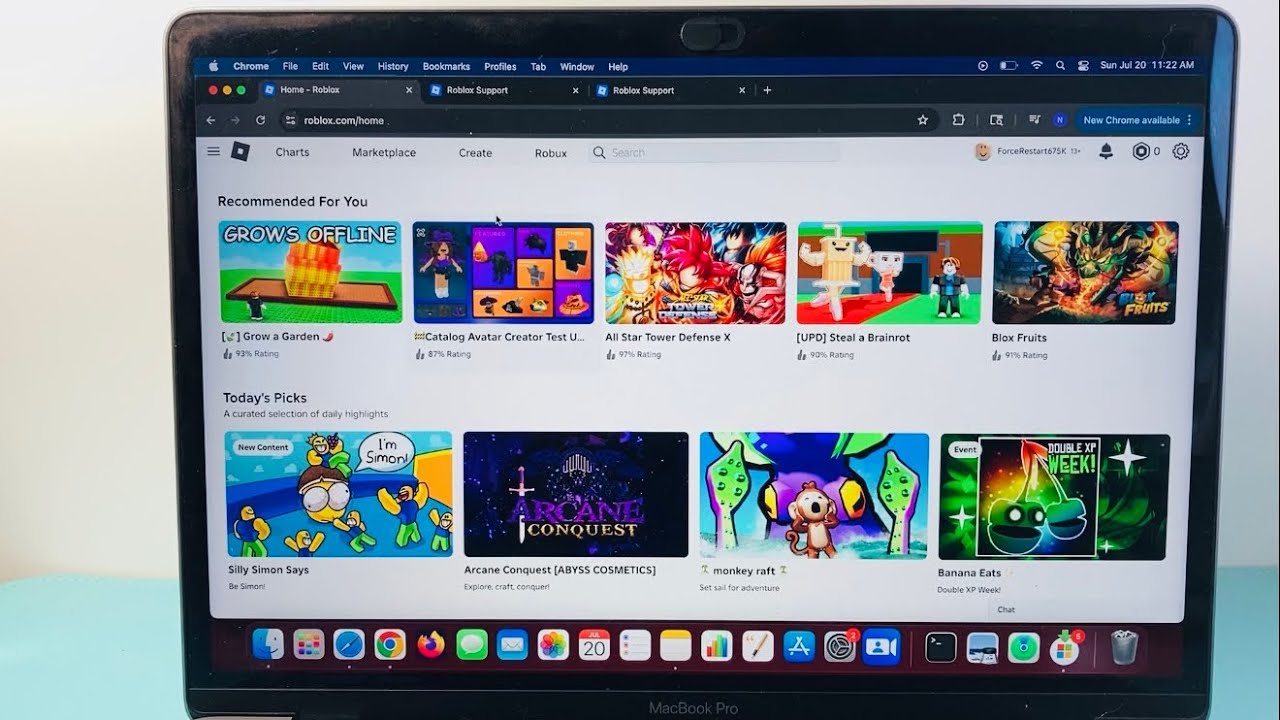Open Terminal from the Dock
The width and height of the screenshot is (1280, 720).
pyautogui.click(x=940, y=647)
